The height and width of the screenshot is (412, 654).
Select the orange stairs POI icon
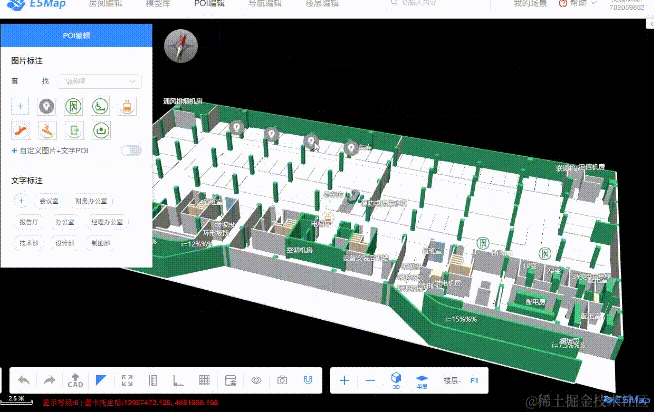(x=47, y=131)
